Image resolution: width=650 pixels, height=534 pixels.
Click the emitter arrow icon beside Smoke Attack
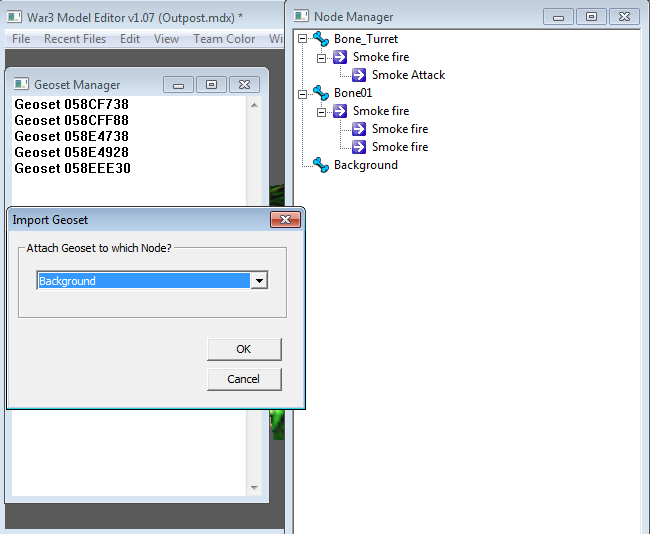[359, 75]
